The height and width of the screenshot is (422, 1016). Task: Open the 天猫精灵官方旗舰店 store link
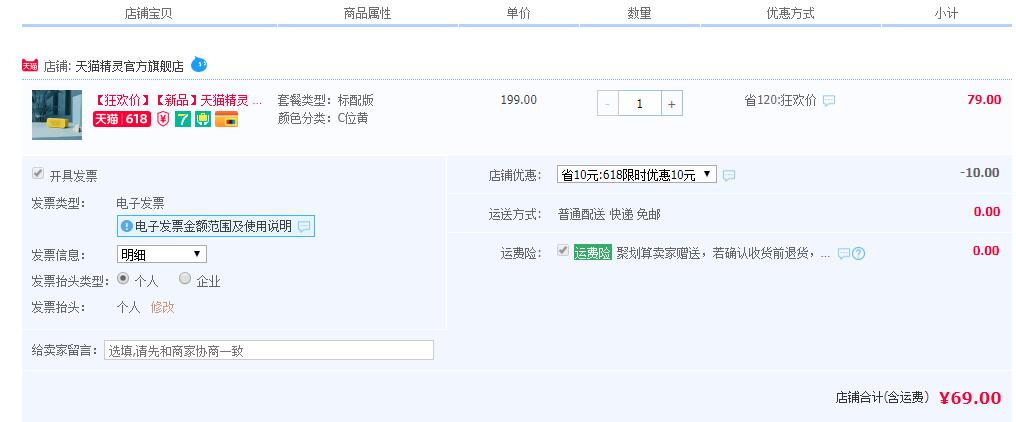tap(130, 66)
